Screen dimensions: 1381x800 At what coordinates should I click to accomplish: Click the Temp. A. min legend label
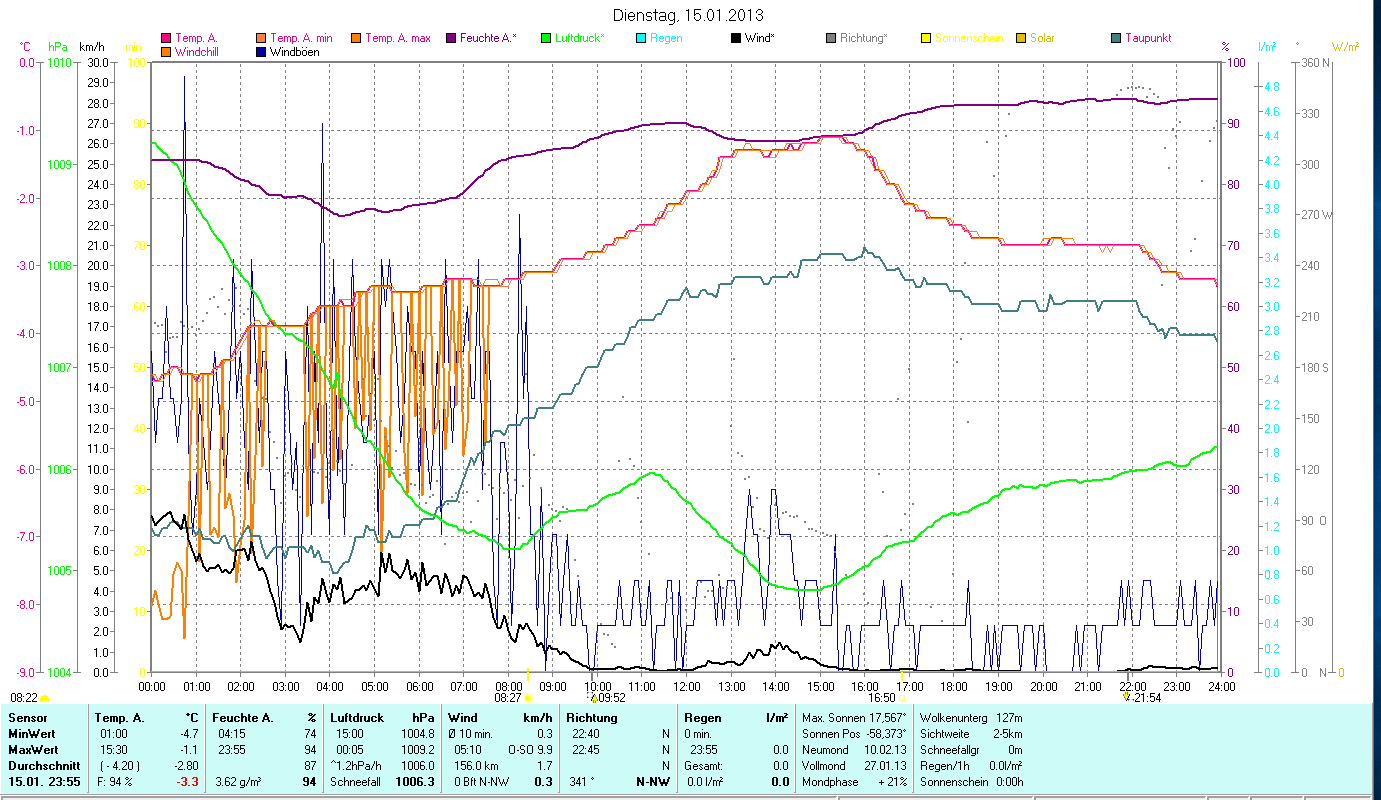coord(302,38)
